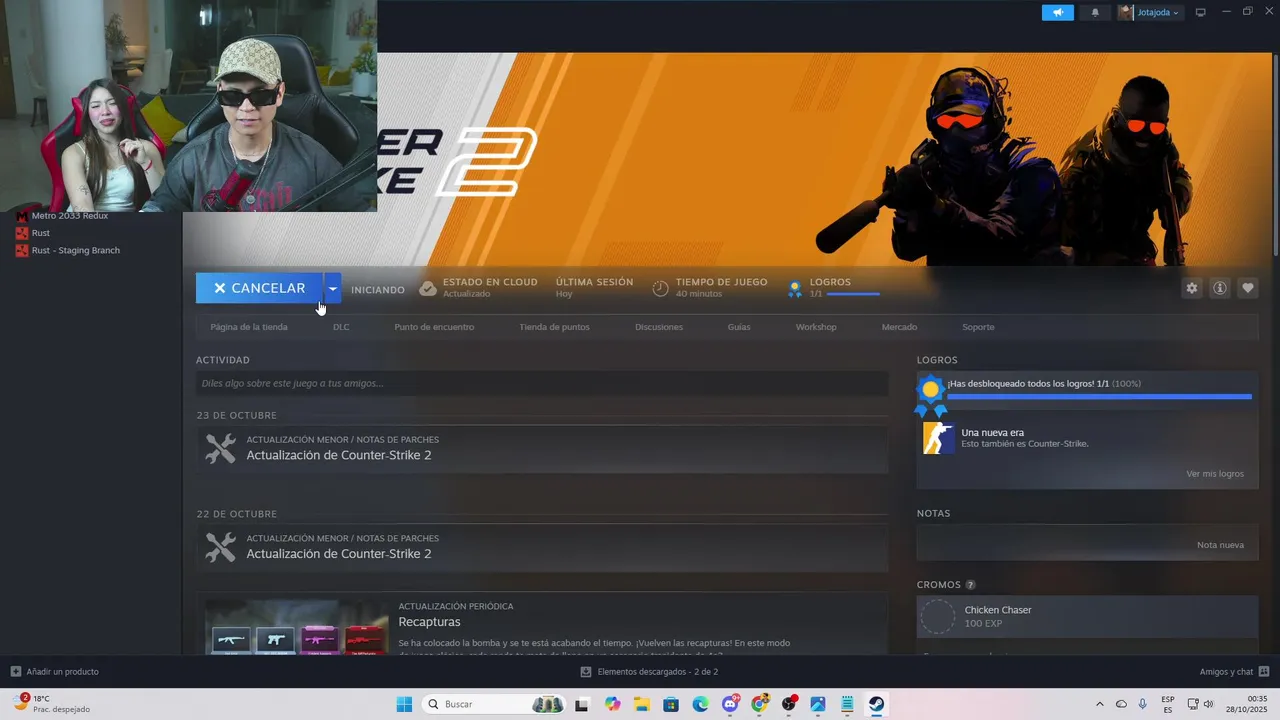Add game to favorites heart icon

(x=1247, y=288)
